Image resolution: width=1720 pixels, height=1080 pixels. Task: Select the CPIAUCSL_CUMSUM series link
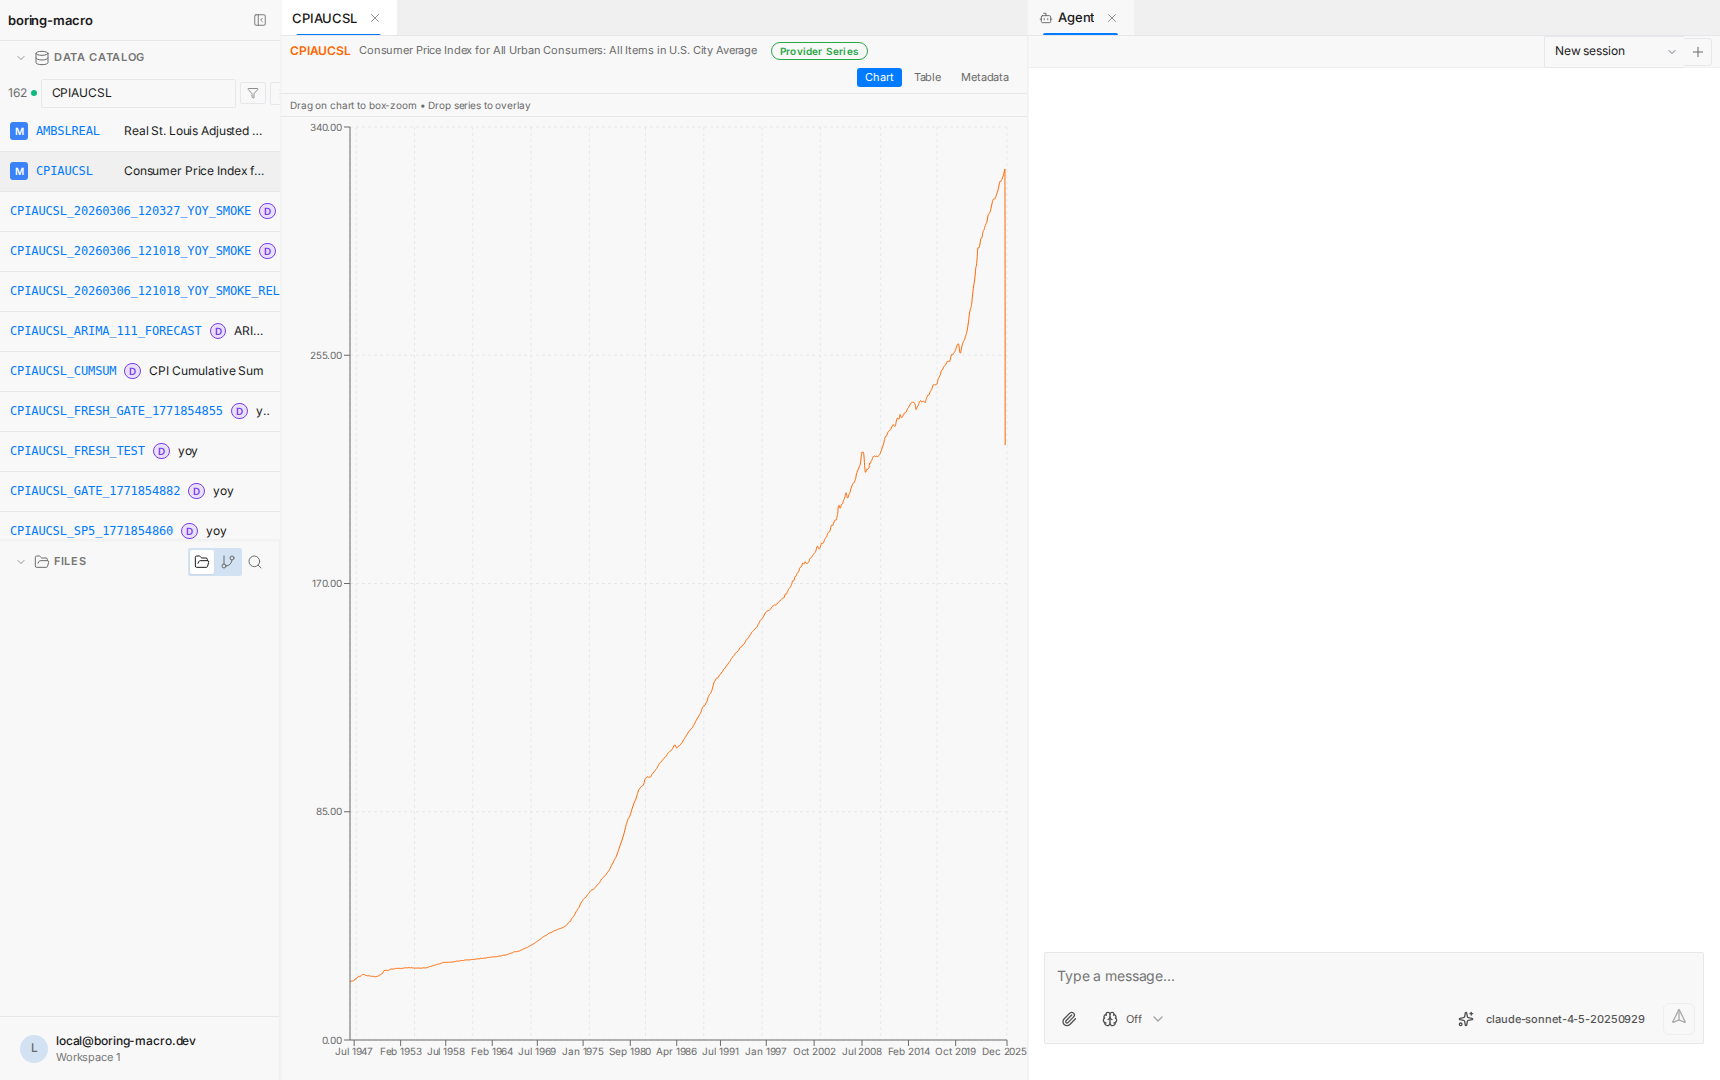pos(62,370)
